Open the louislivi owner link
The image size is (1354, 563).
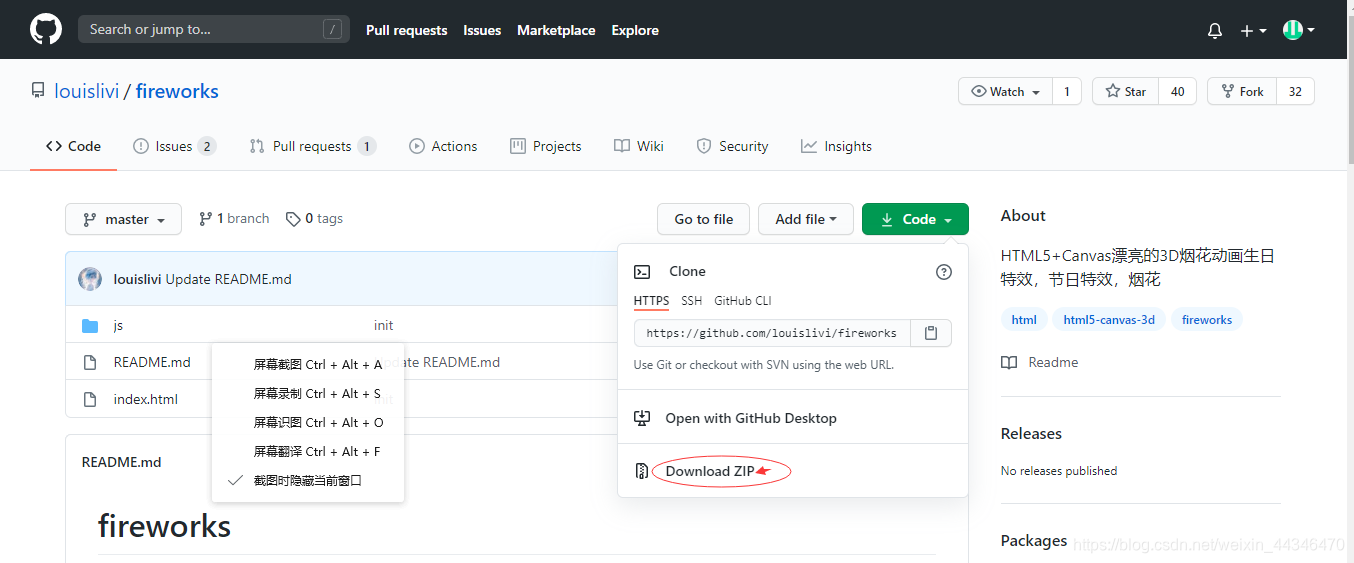click(x=87, y=91)
